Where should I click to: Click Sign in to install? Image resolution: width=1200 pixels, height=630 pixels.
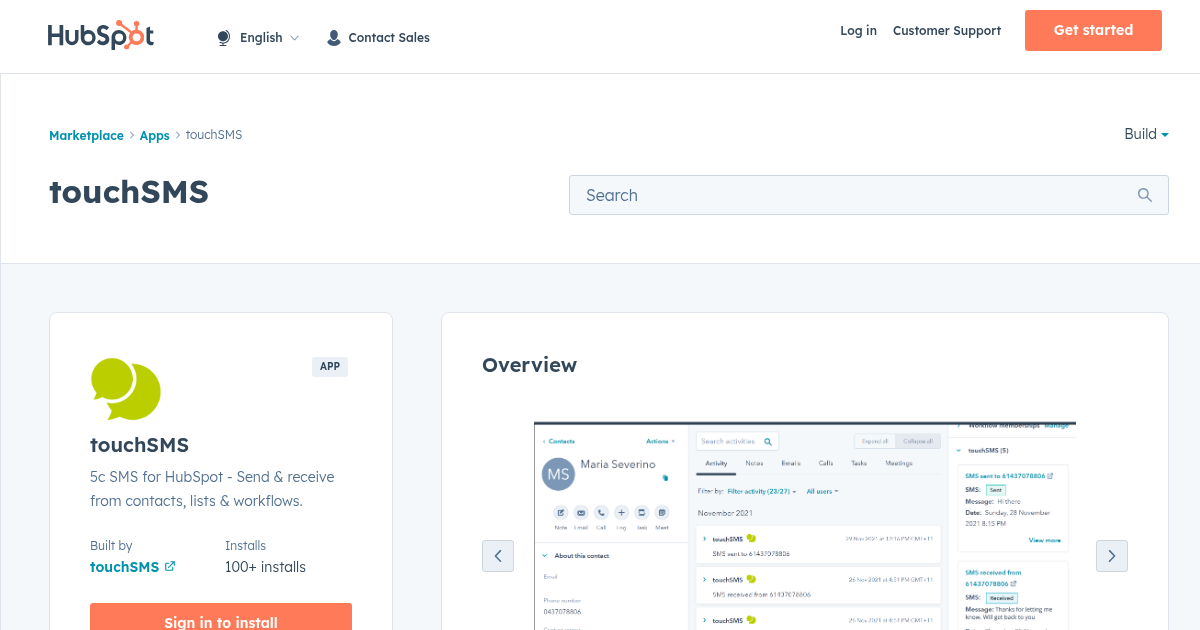(220, 621)
